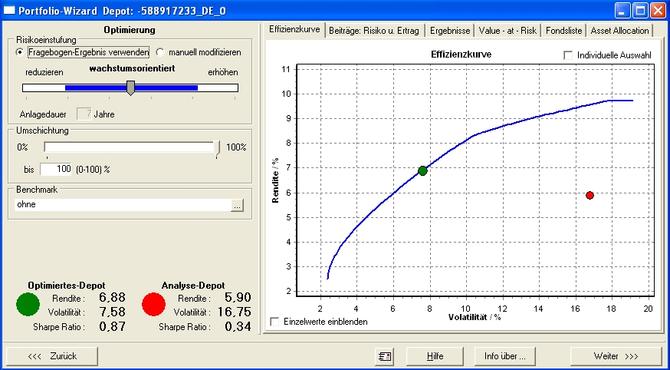The width and height of the screenshot is (670, 370).
Task: Click the risk level slider thumb
Action: point(131,88)
